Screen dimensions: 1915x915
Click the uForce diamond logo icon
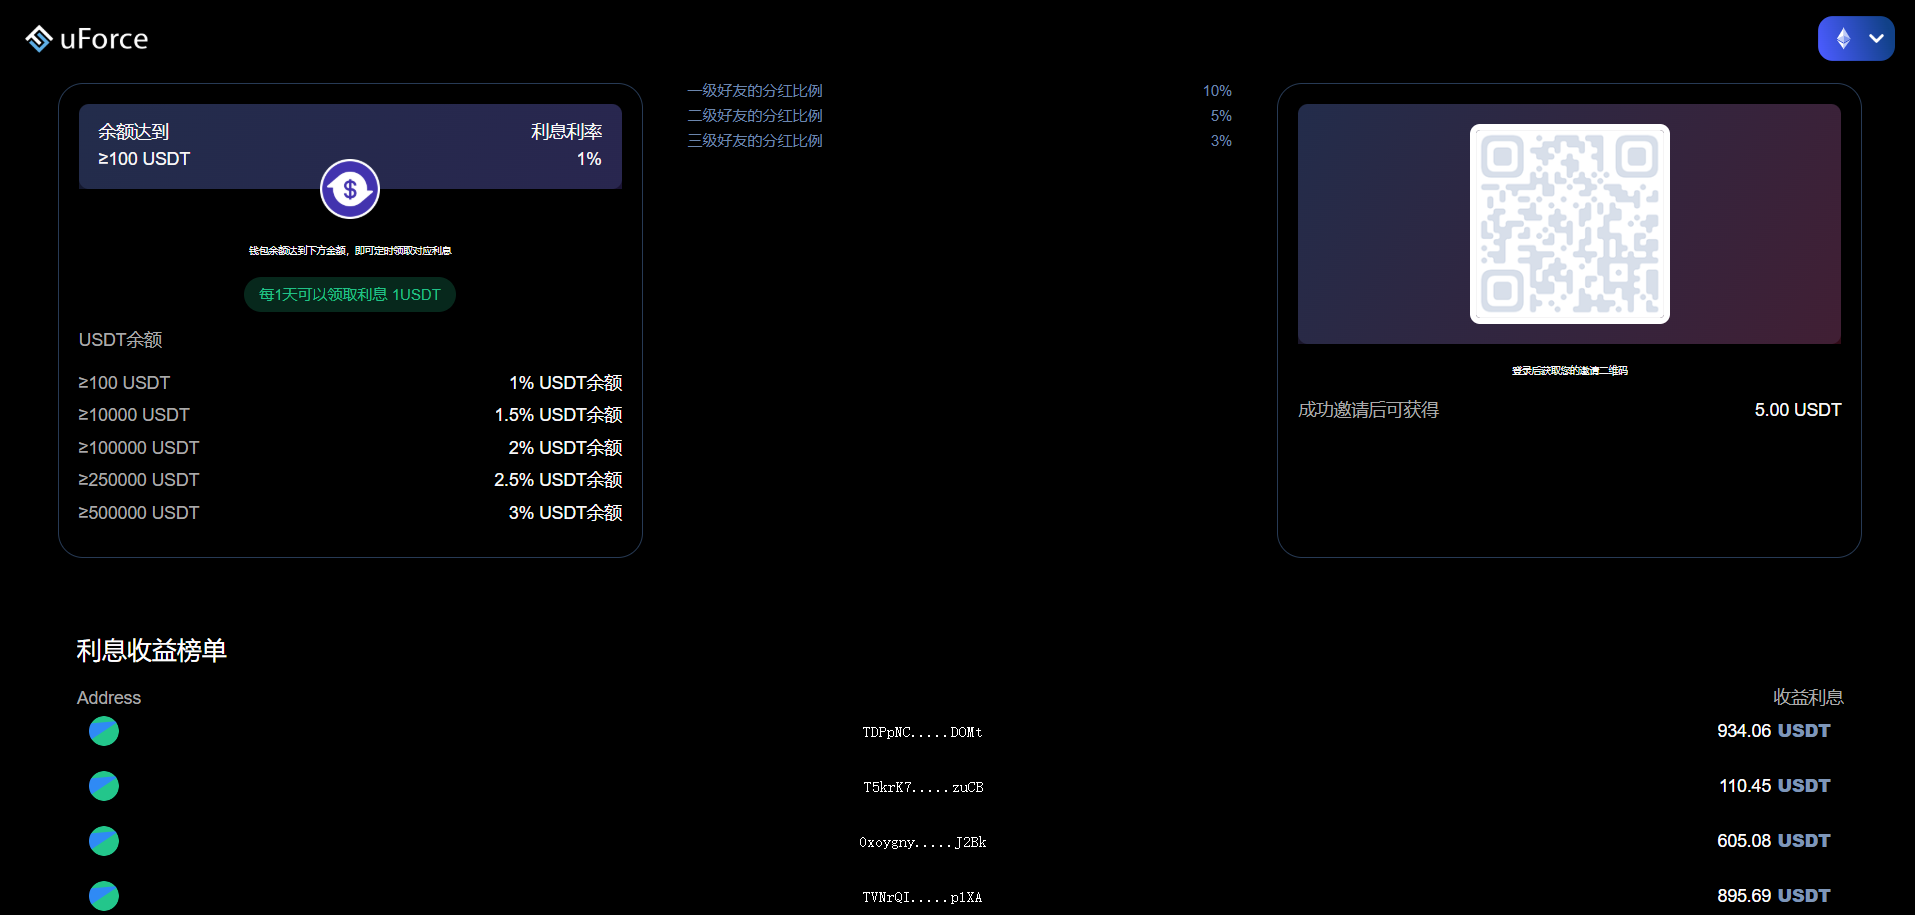tap(38, 38)
